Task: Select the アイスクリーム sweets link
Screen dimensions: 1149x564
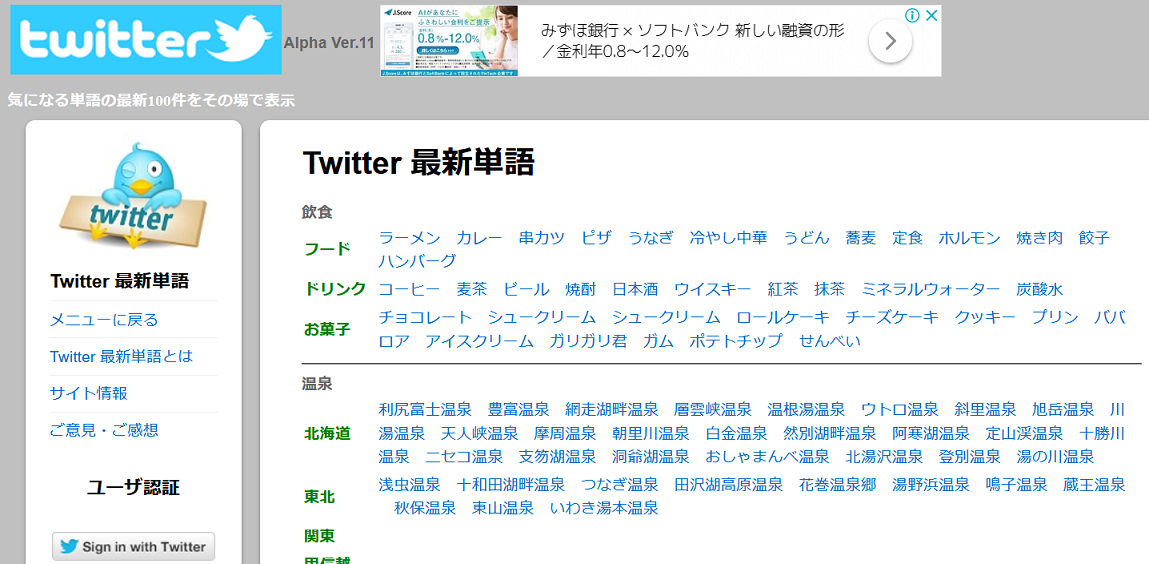Action: pyautogui.click(x=479, y=341)
